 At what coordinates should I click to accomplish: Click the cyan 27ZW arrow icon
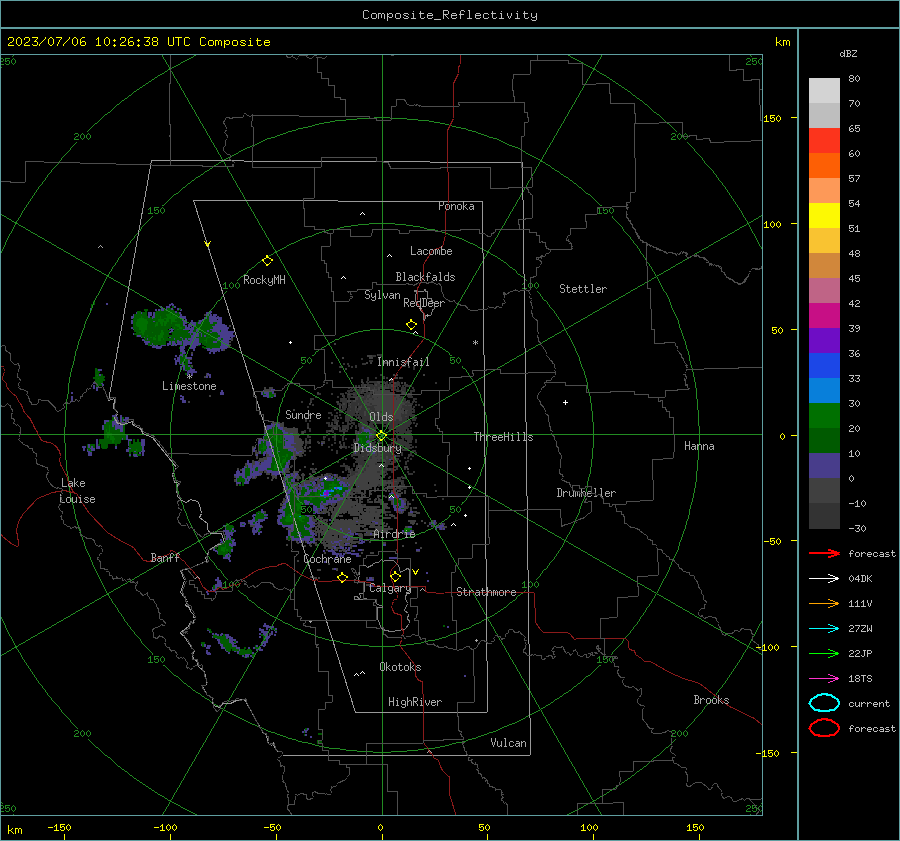(824, 629)
